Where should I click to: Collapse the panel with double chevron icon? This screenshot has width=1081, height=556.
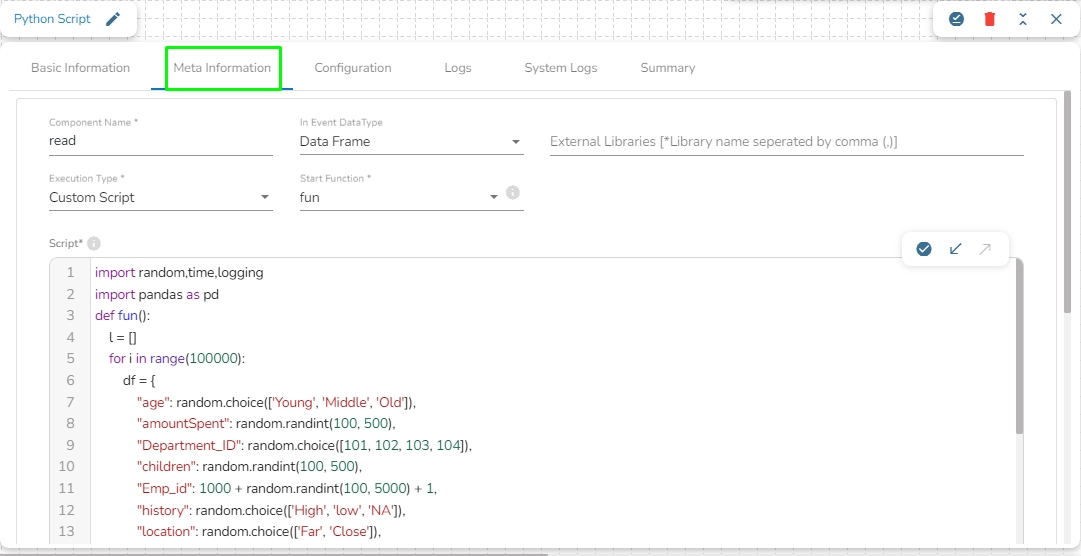coord(1022,19)
